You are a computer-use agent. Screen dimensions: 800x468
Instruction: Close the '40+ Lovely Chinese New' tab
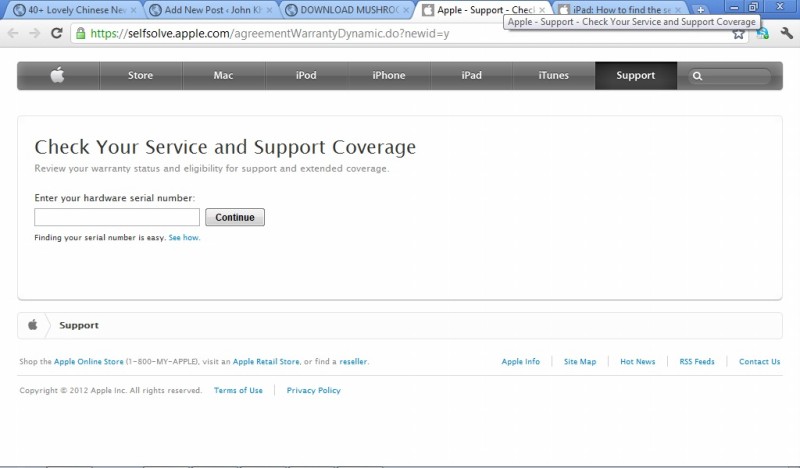[x=134, y=10]
